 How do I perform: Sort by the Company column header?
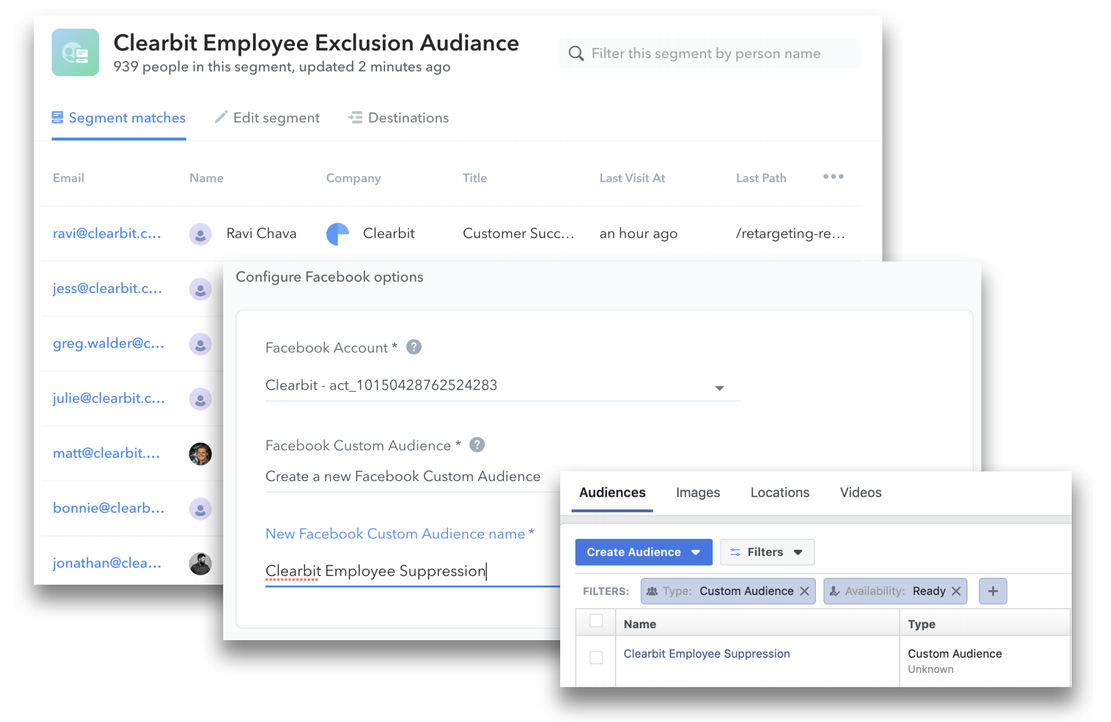(x=353, y=178)
